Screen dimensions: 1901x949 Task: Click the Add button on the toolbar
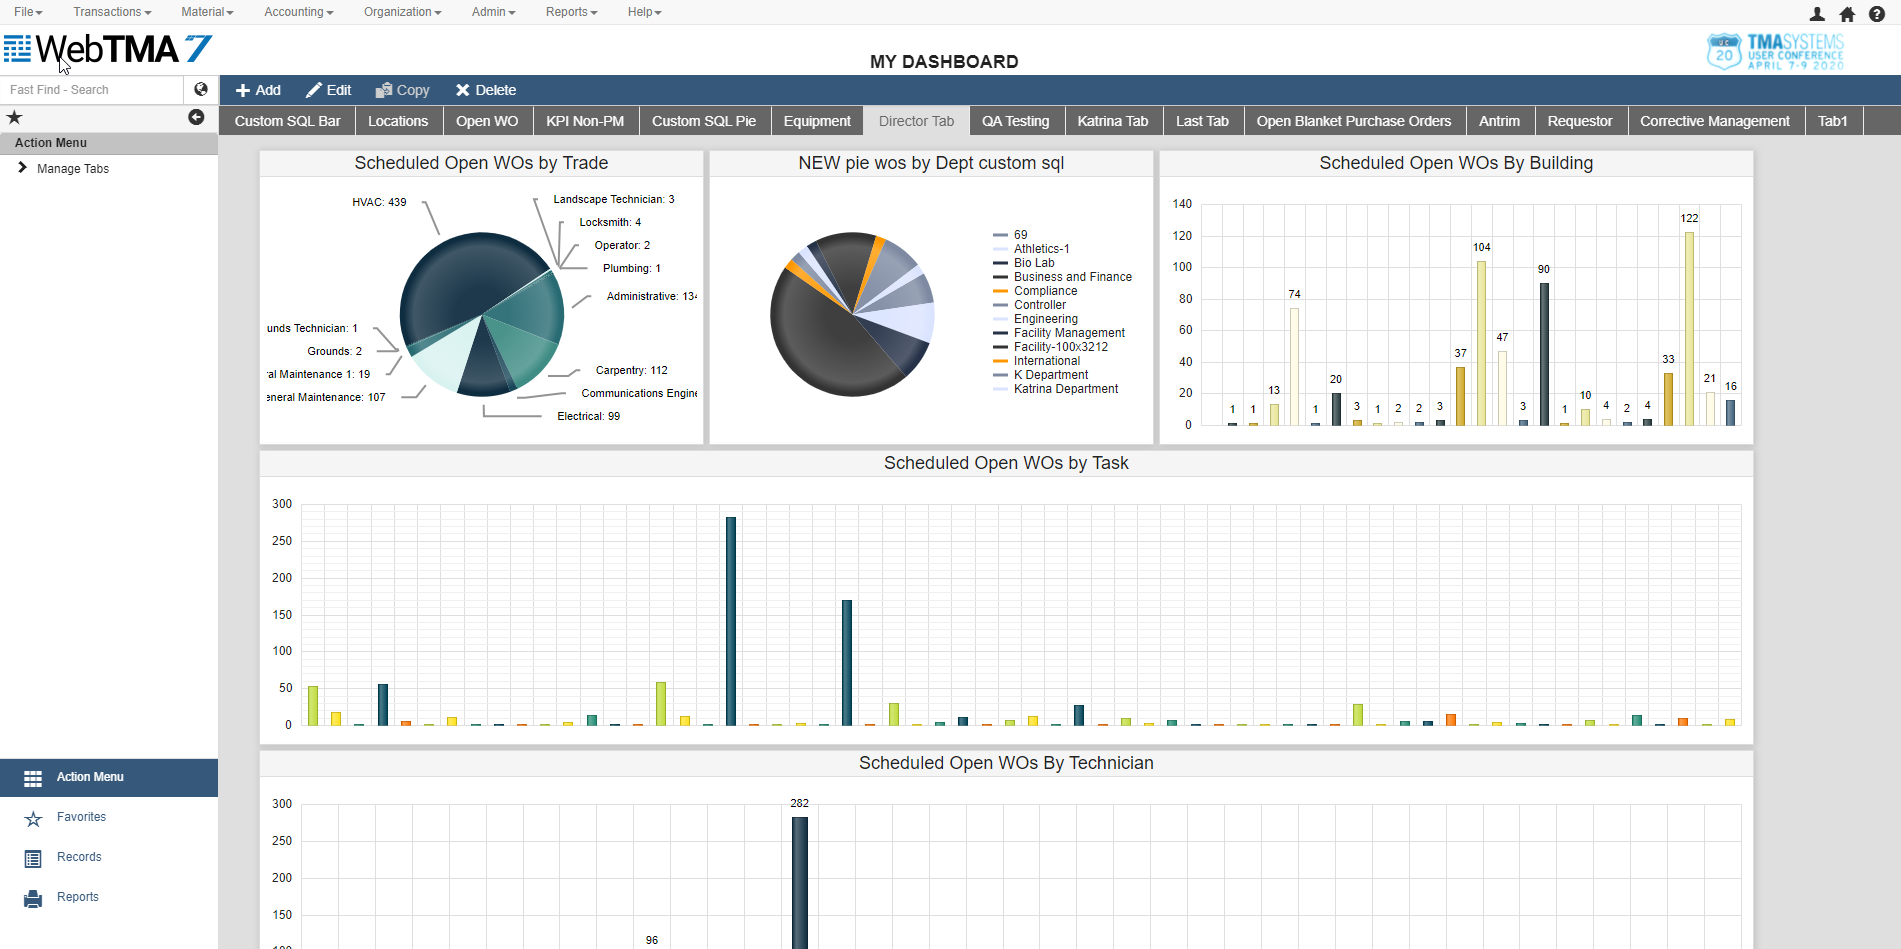tap(258, 89)
